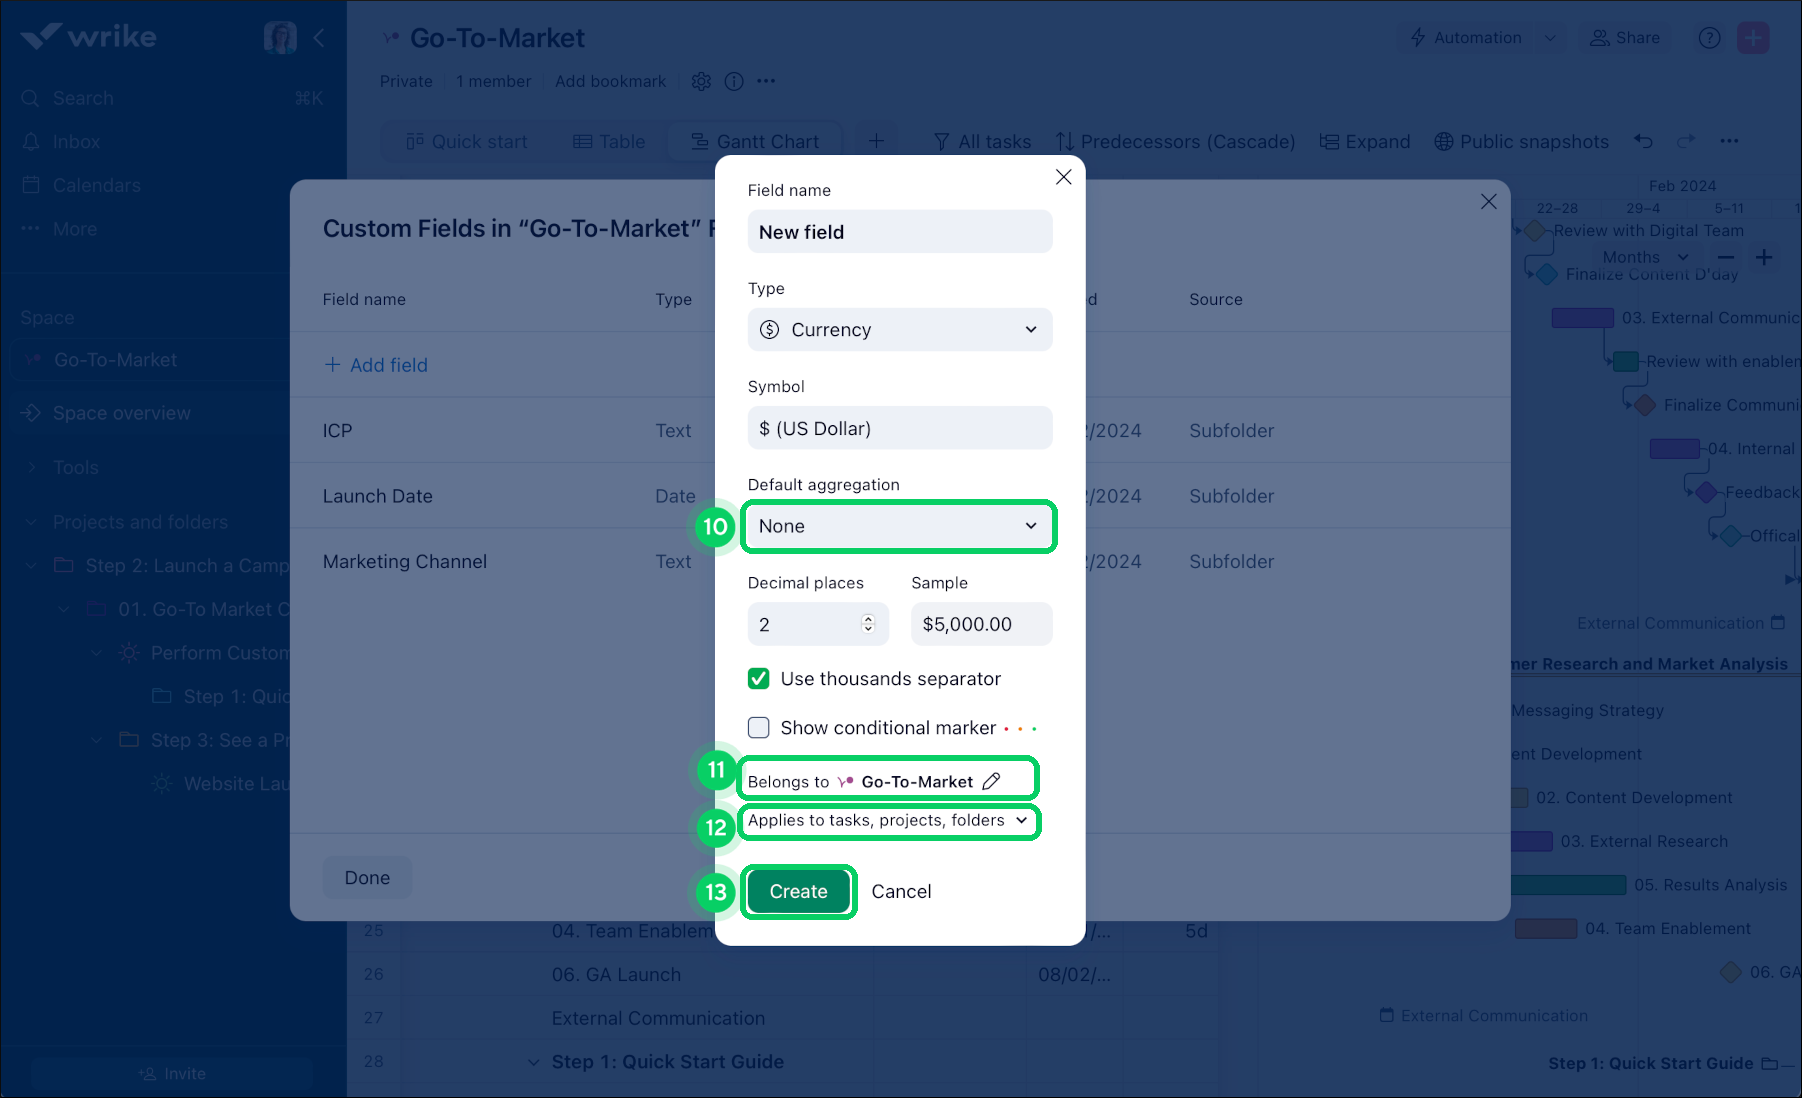Open Public snapshots globe option
The height and width of the screenshot is (1098, 1802).
point(1521,141)
